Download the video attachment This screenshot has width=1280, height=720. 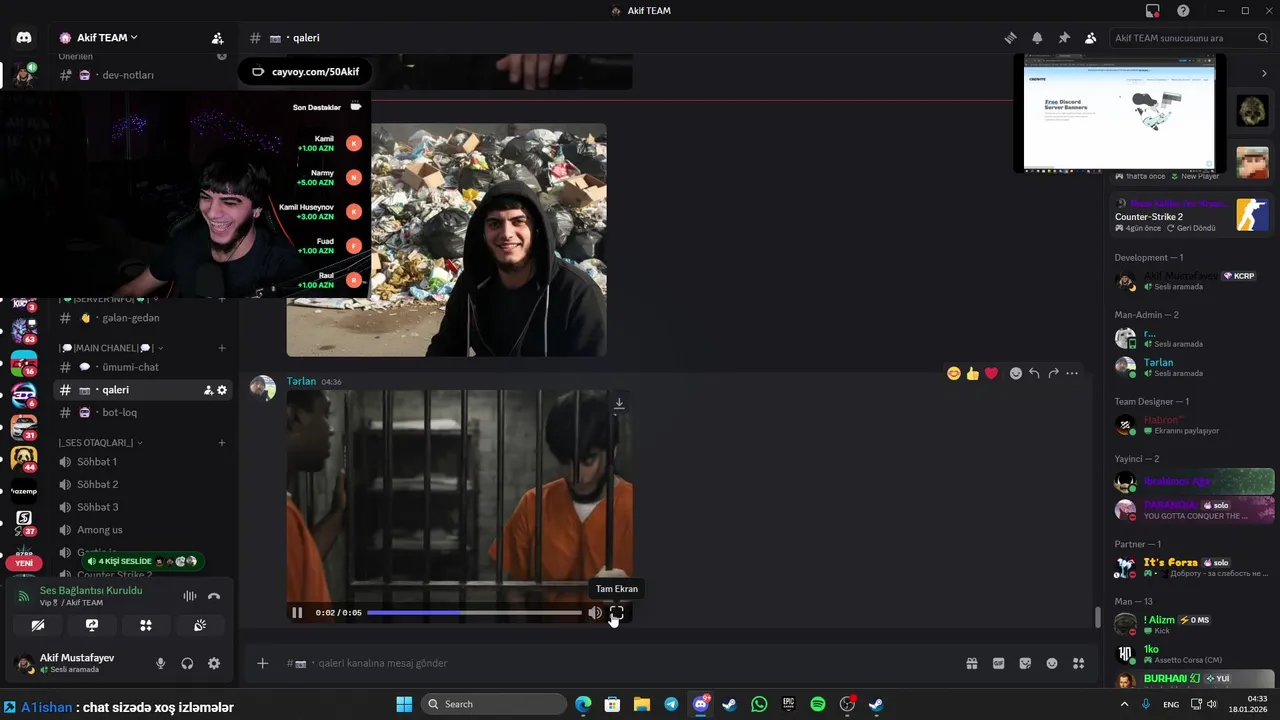tap(619, 403)
